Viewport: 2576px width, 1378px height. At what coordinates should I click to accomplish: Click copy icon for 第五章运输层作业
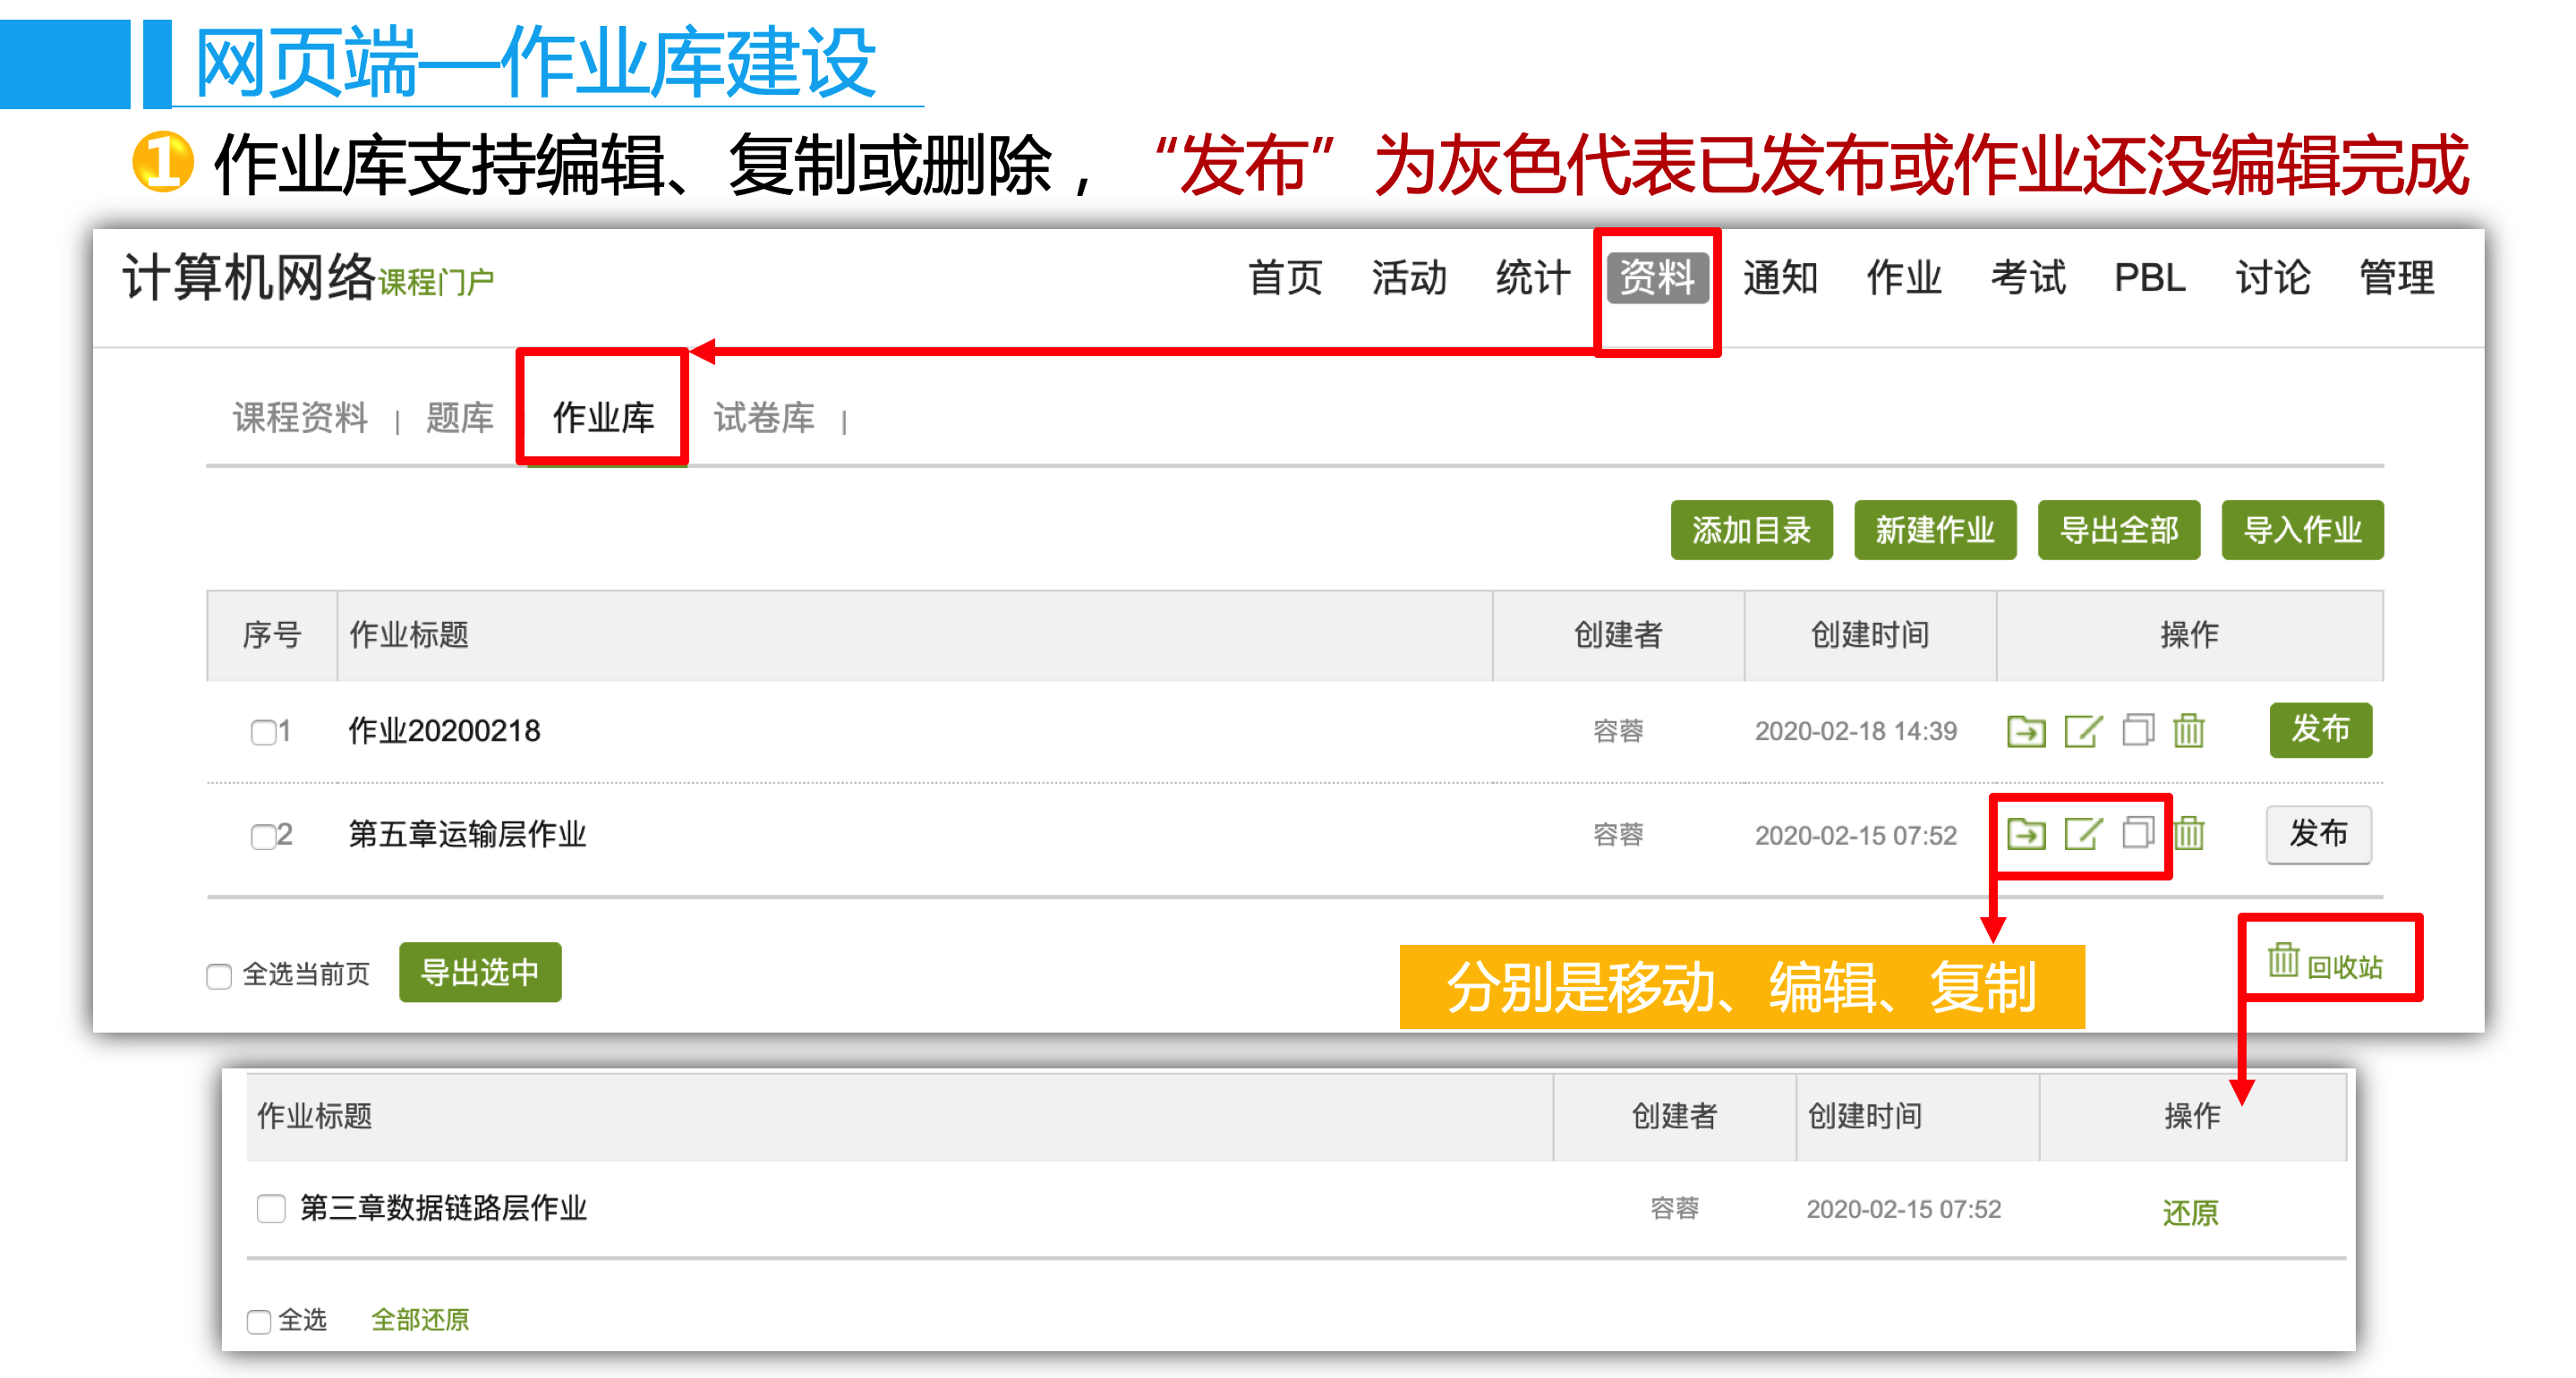coord(2137,833)
